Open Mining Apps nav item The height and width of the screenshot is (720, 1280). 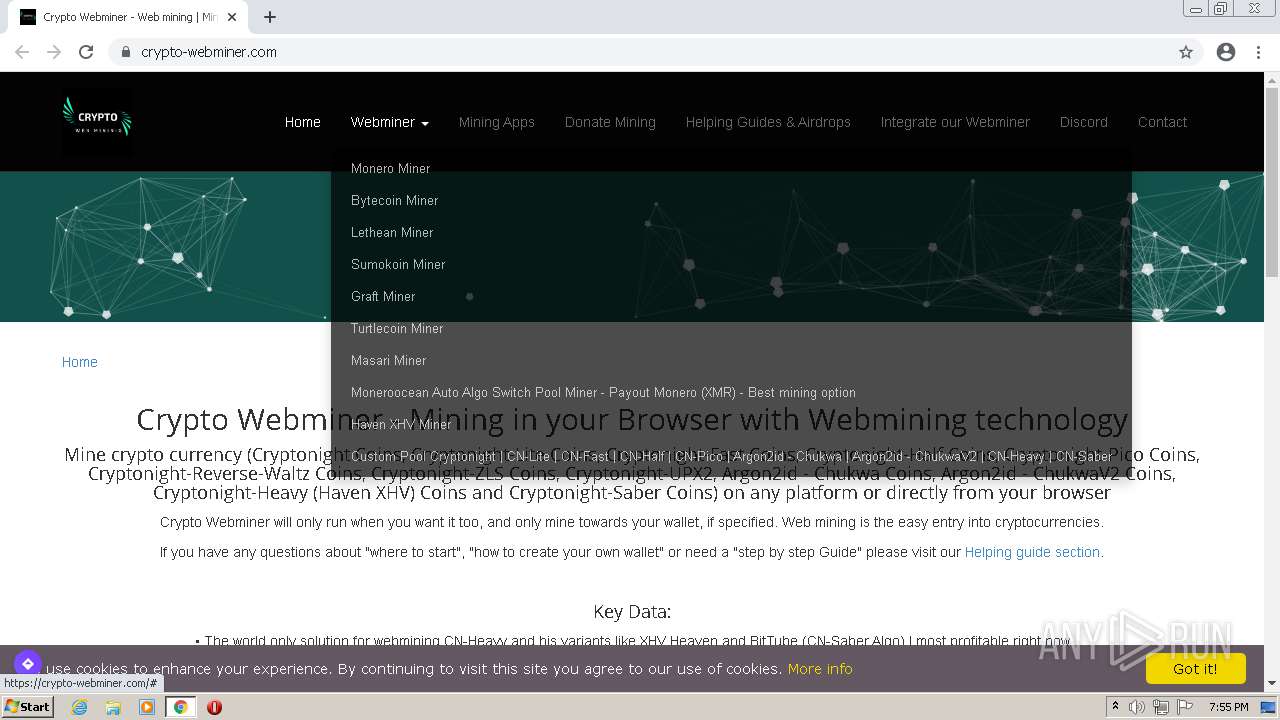pos(496,122)
